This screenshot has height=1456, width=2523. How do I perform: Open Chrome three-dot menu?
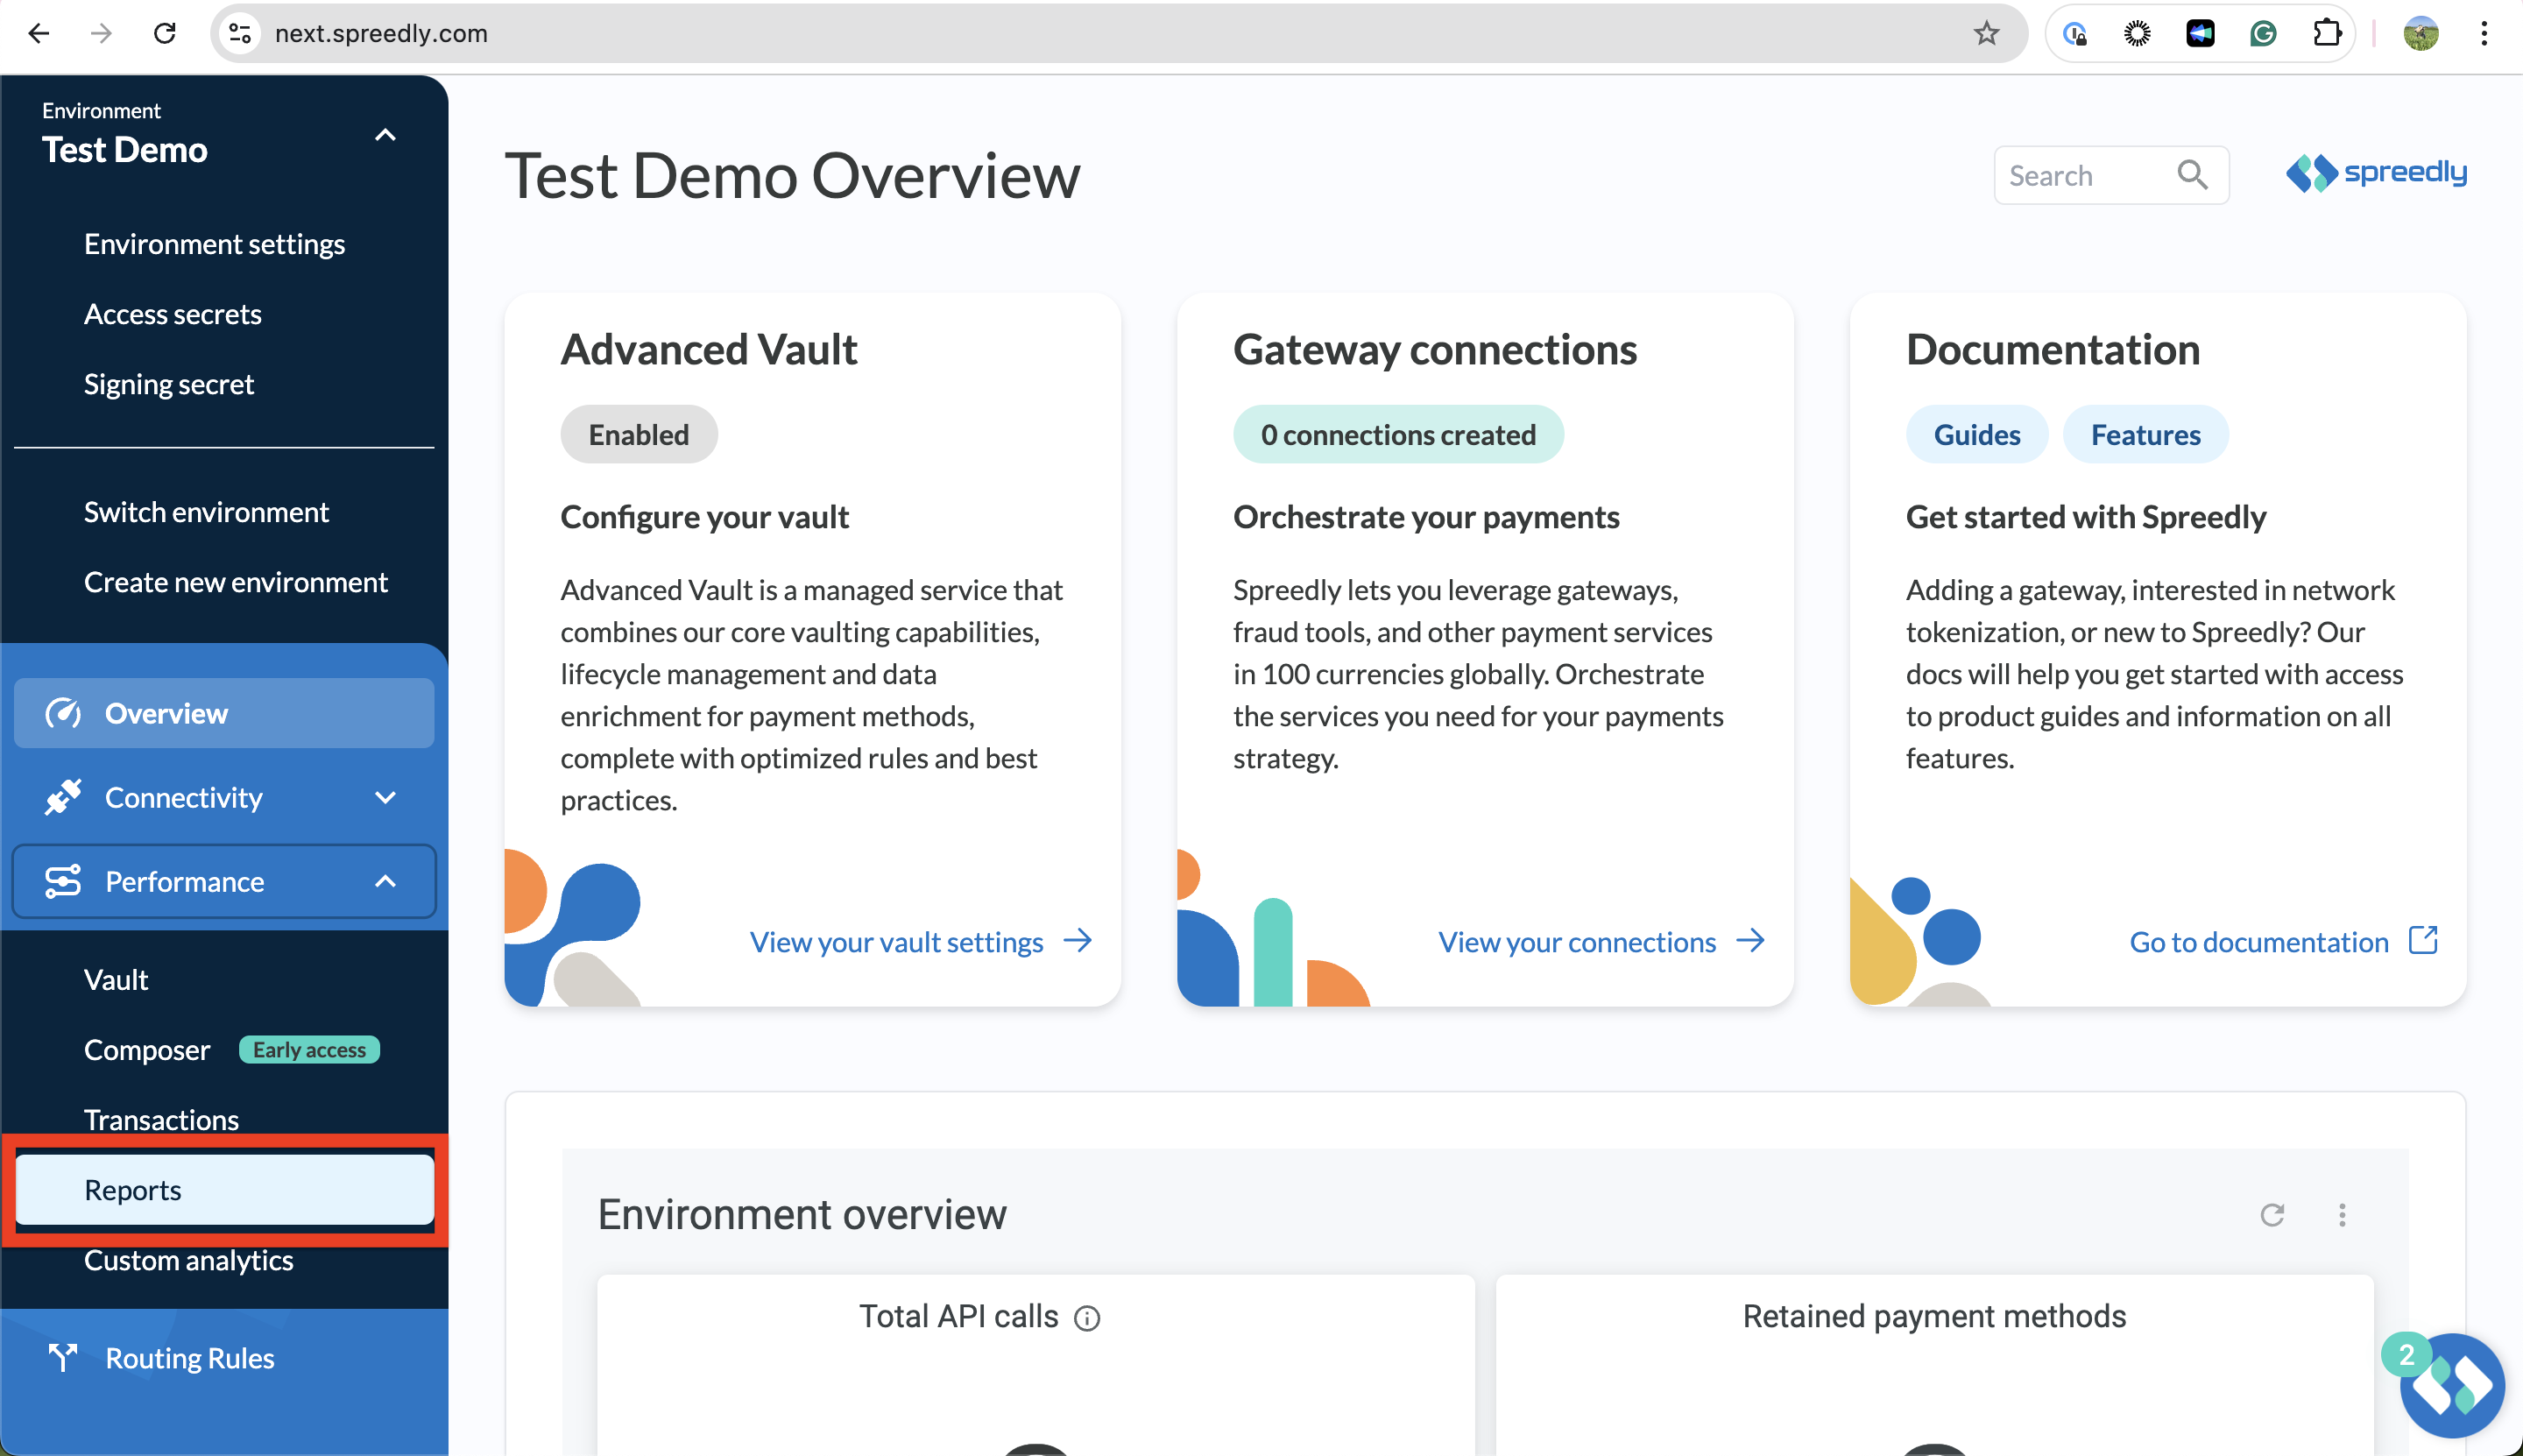[x=2484, y=33]
